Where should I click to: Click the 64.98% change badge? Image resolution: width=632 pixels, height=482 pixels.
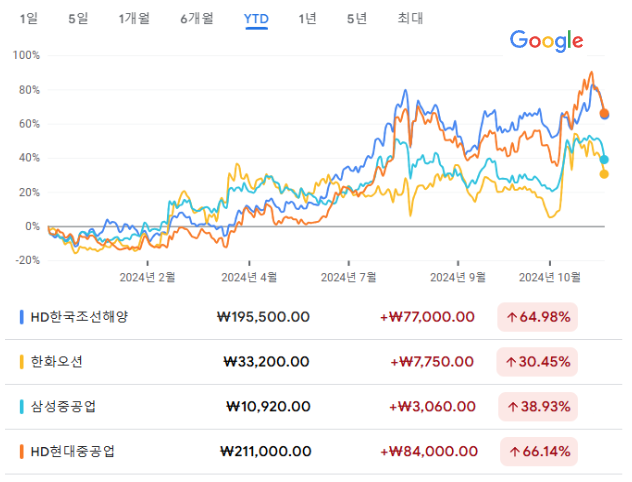point(539,317)
